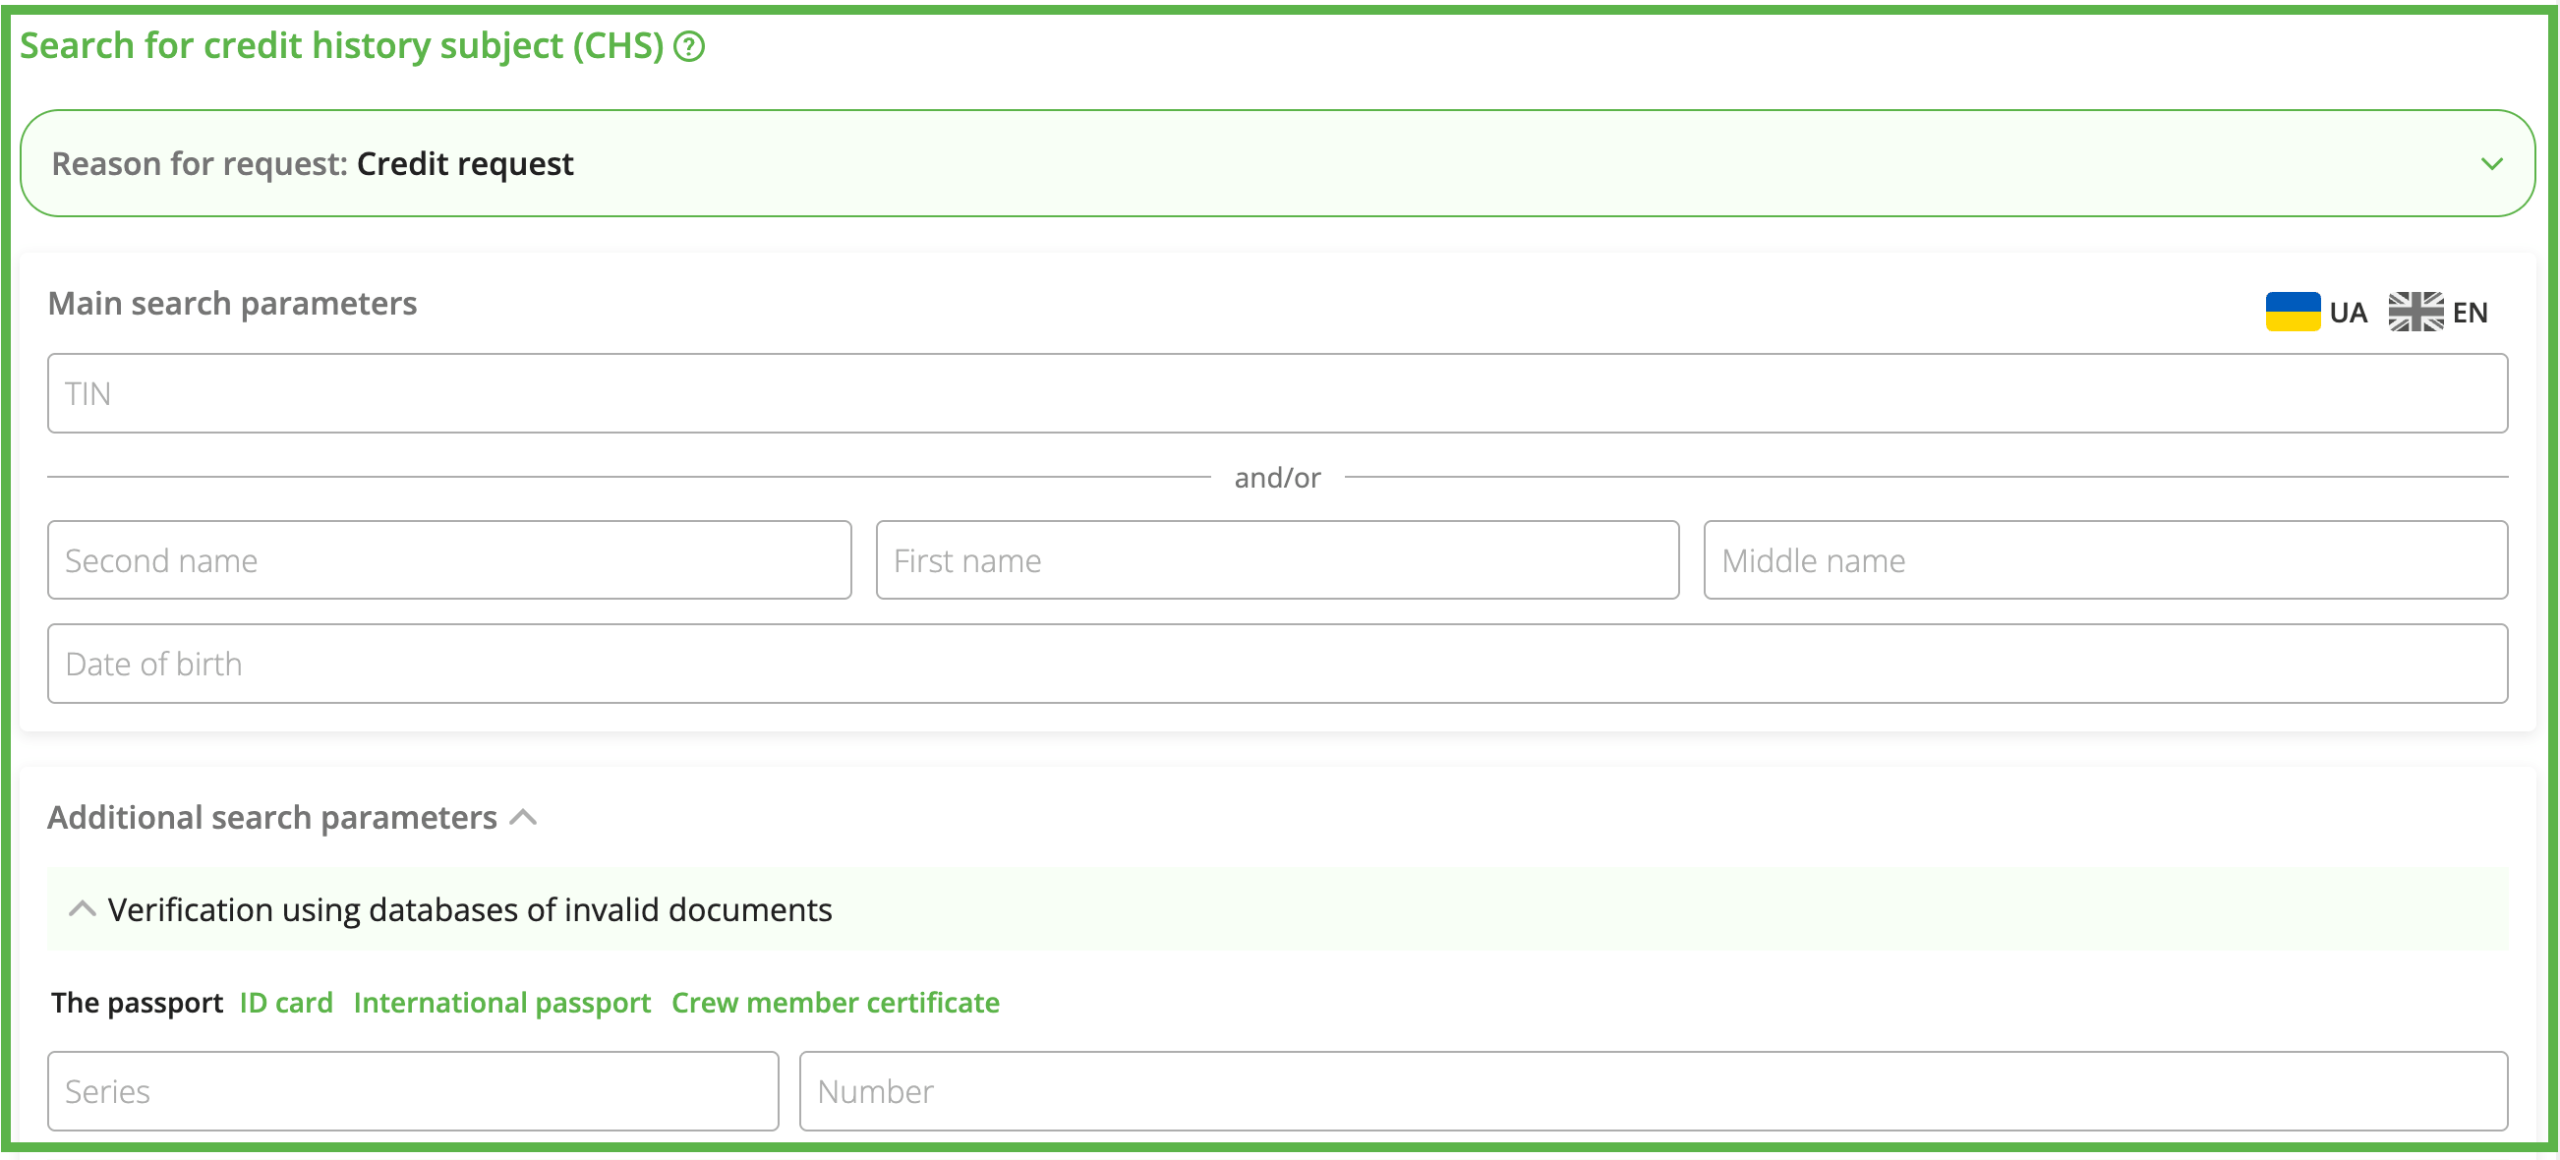Click the dropdown chevron beside Credit request
Screen dimensions: 2560x1160
coord(2491,163)
